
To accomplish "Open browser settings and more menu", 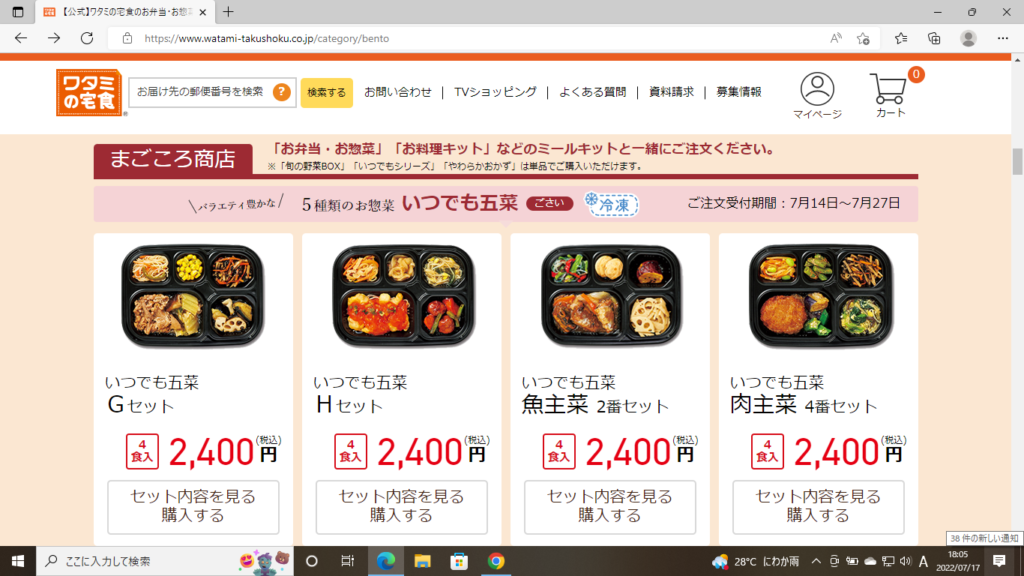I will click(x=1002, y=39).
